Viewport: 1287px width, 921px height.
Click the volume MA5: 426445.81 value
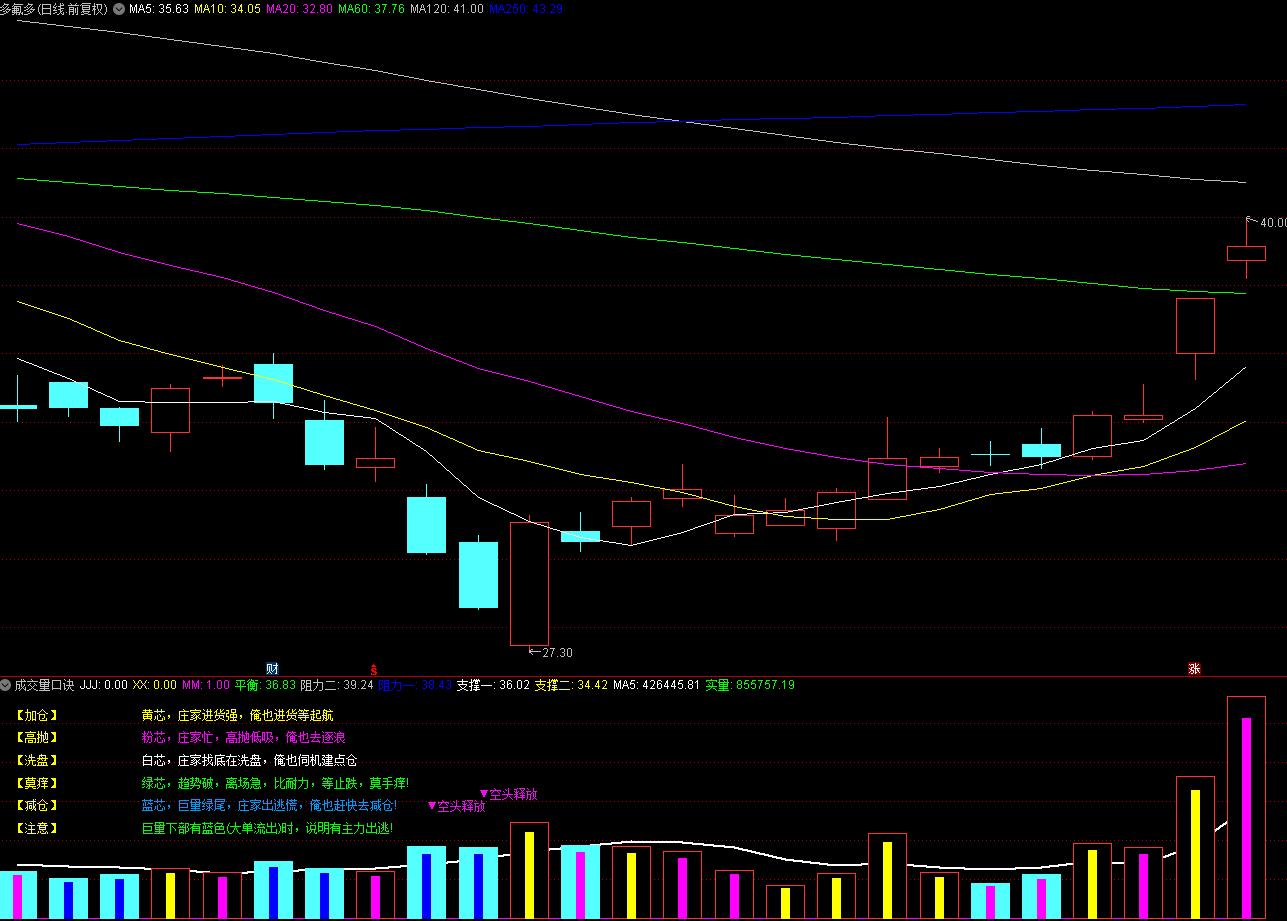click(657, 685)
